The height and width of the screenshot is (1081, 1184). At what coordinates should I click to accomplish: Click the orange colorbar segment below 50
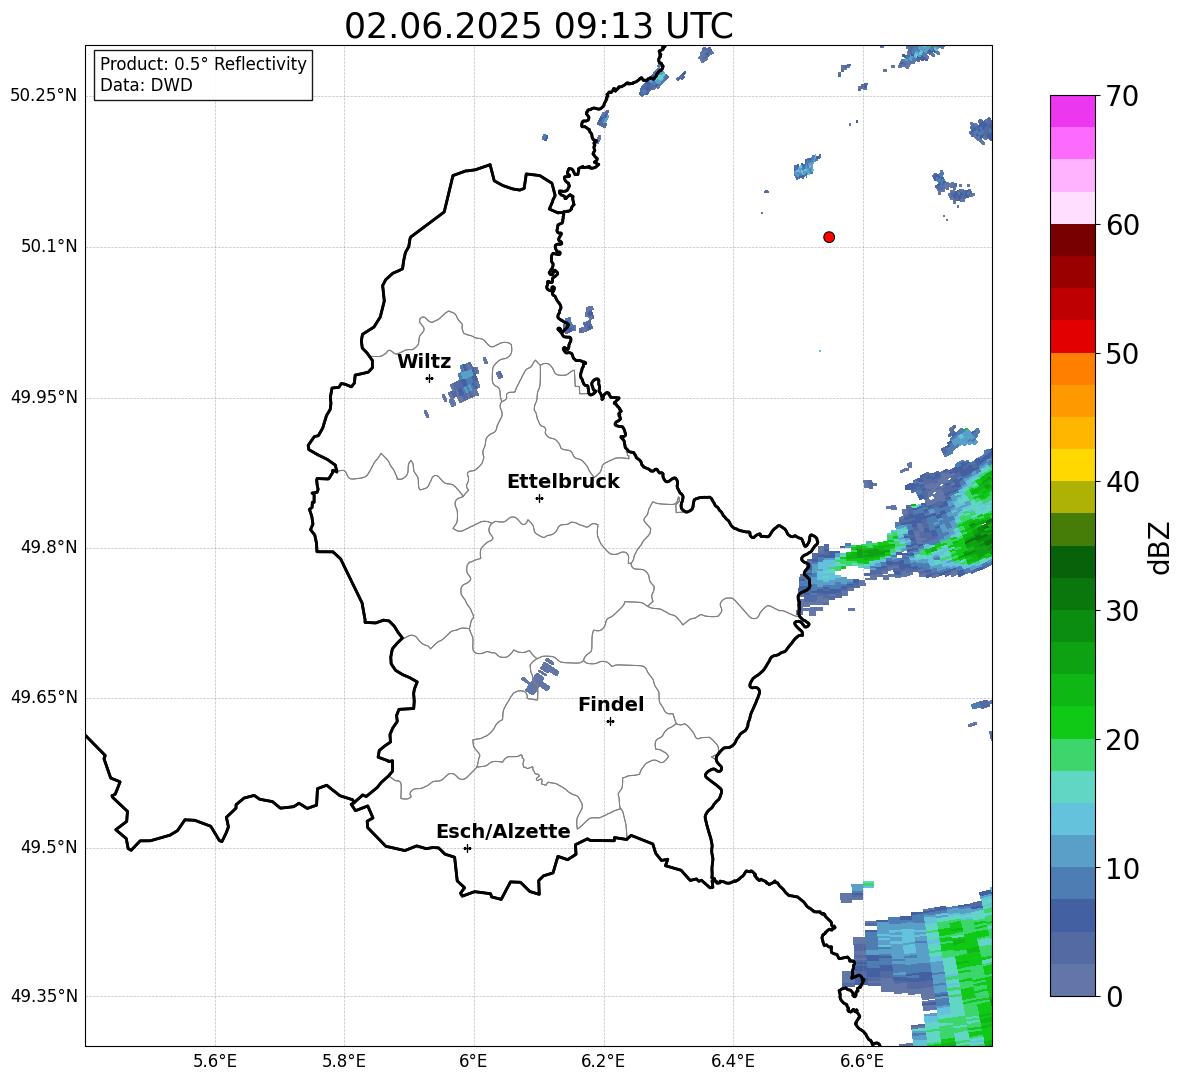1072,369
